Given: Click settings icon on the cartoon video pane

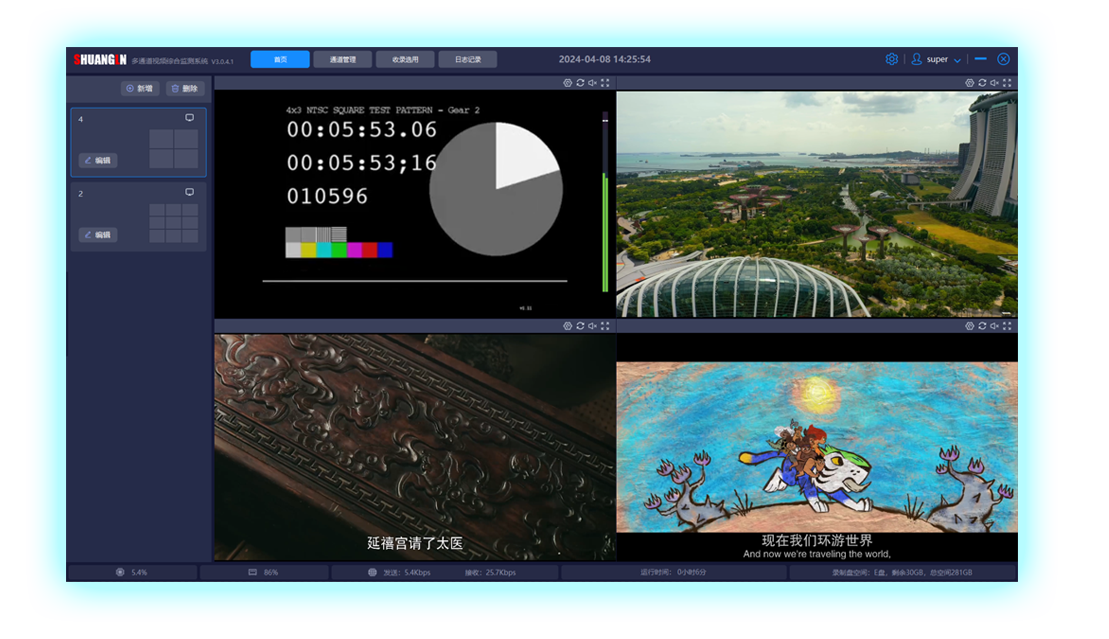Looking at the screenshot, I should point(969,326).
